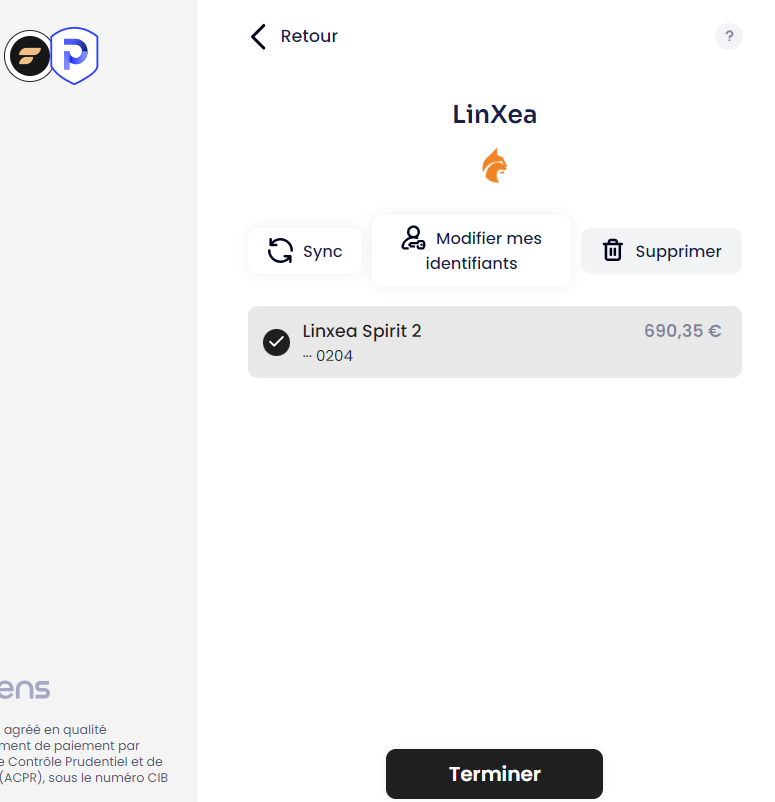This screenshot has height=802, width=775.
Task: Click the ACPR regulatory notice text
Action: click(x=84, y=753)
